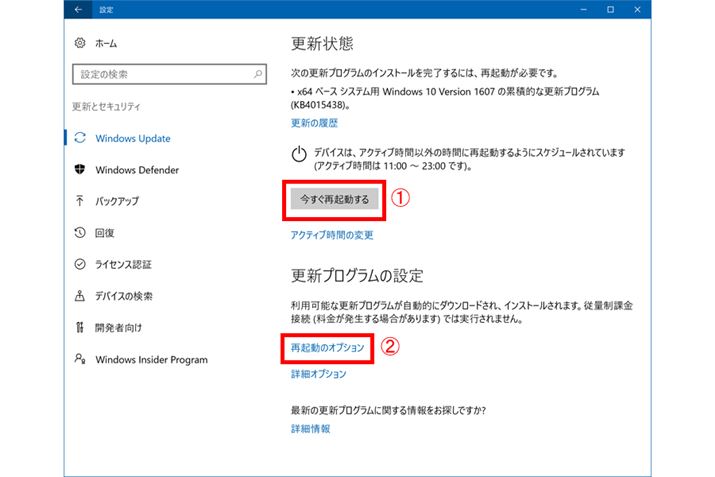
Task: Click the Windows Update refresh icon
Action: point(80,138)
